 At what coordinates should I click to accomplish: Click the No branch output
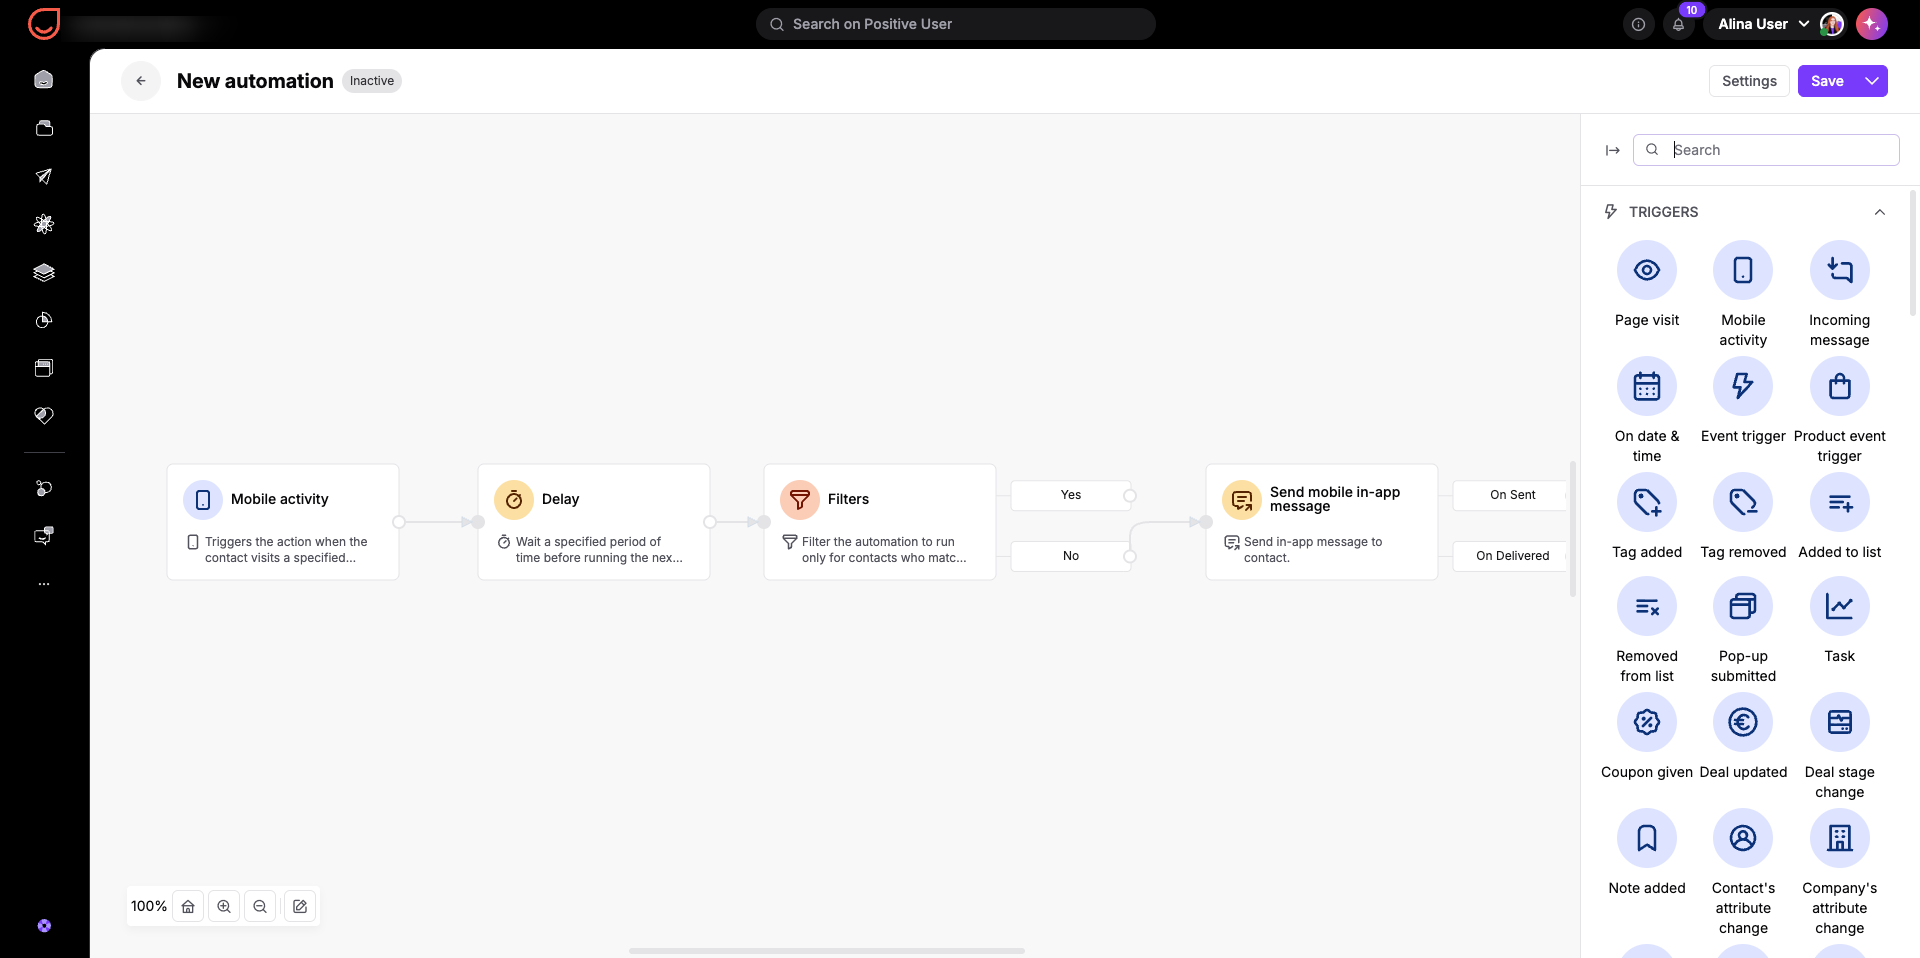tap(1071, 556)
